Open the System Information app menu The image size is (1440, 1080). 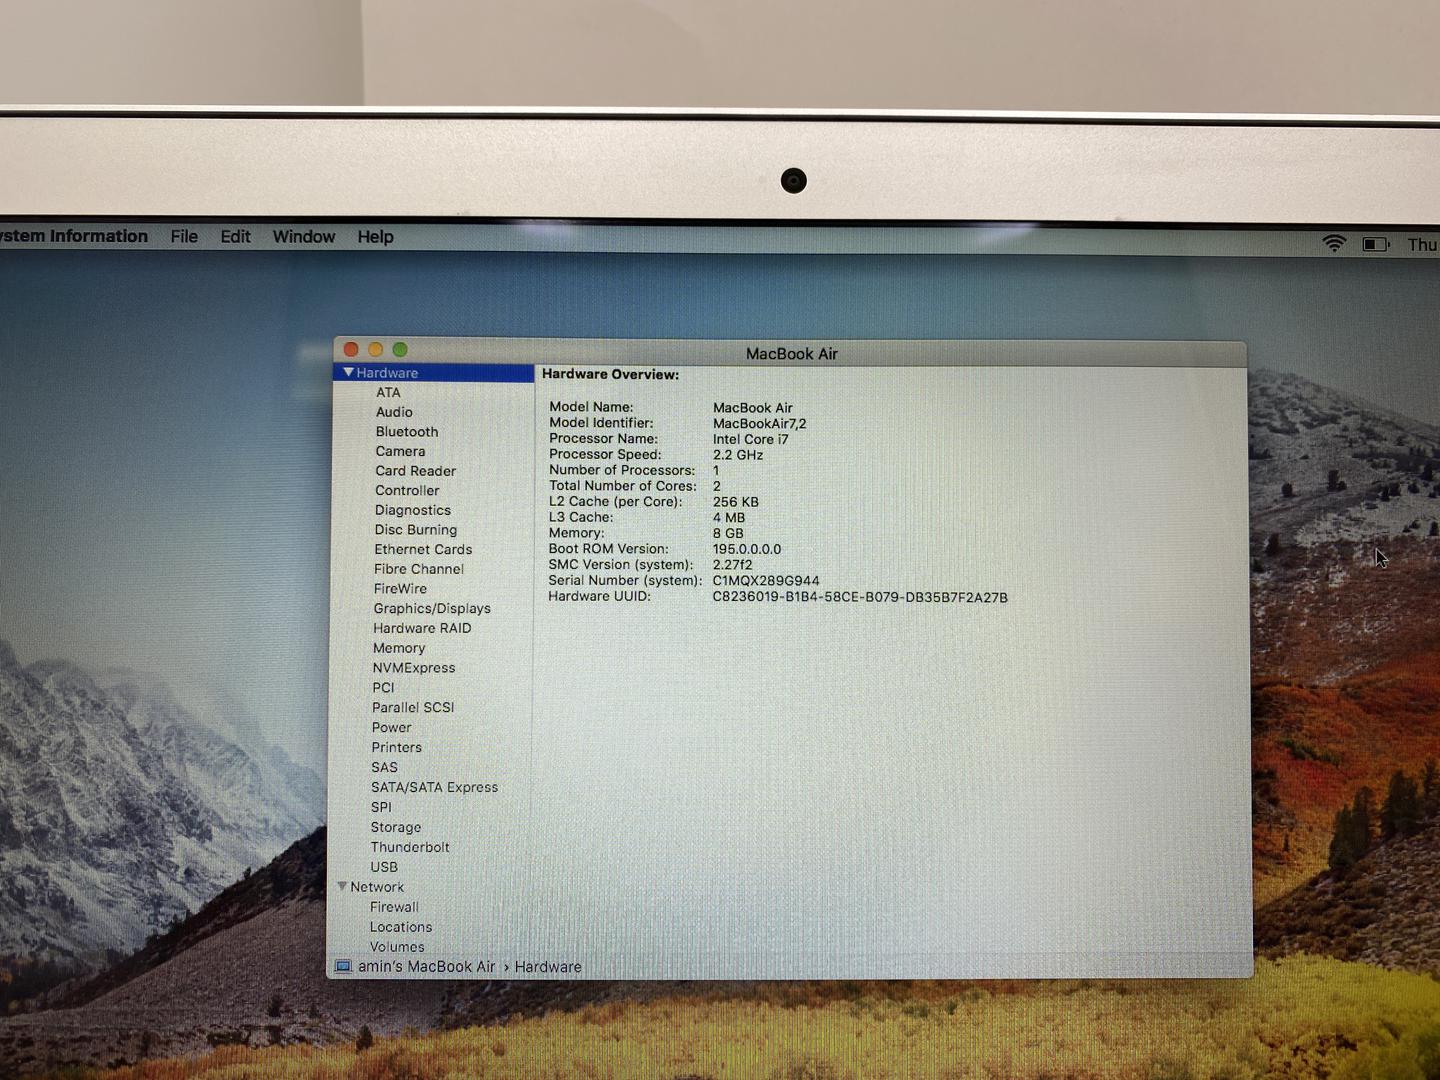73,236
